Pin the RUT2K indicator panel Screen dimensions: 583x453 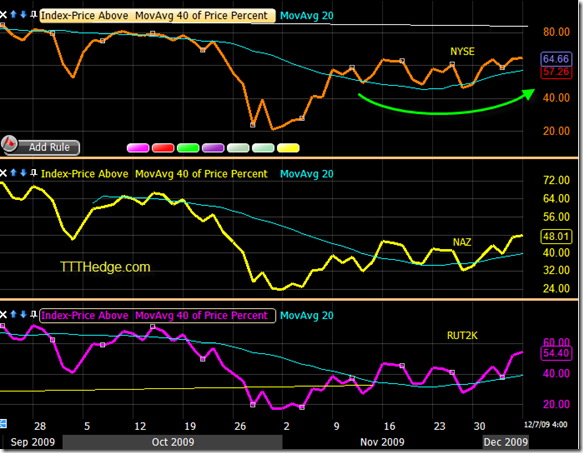pos(33,315)
